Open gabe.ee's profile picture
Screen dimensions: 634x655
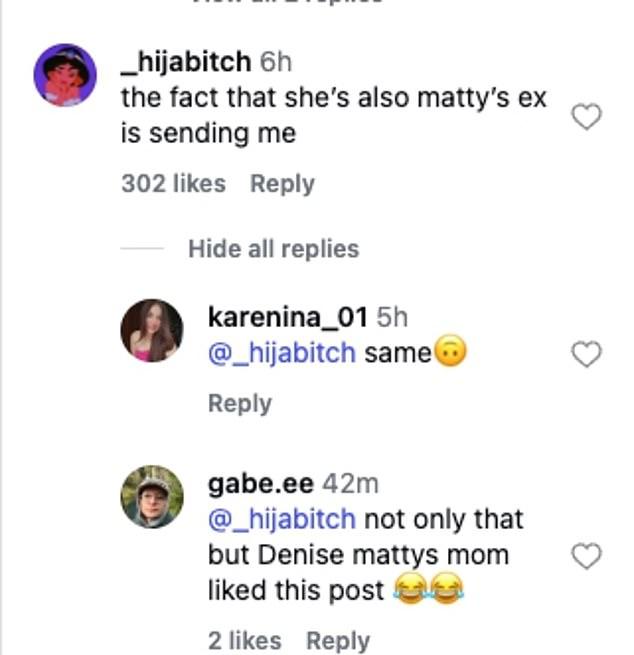pyautogui.click(x=152, y=497)
